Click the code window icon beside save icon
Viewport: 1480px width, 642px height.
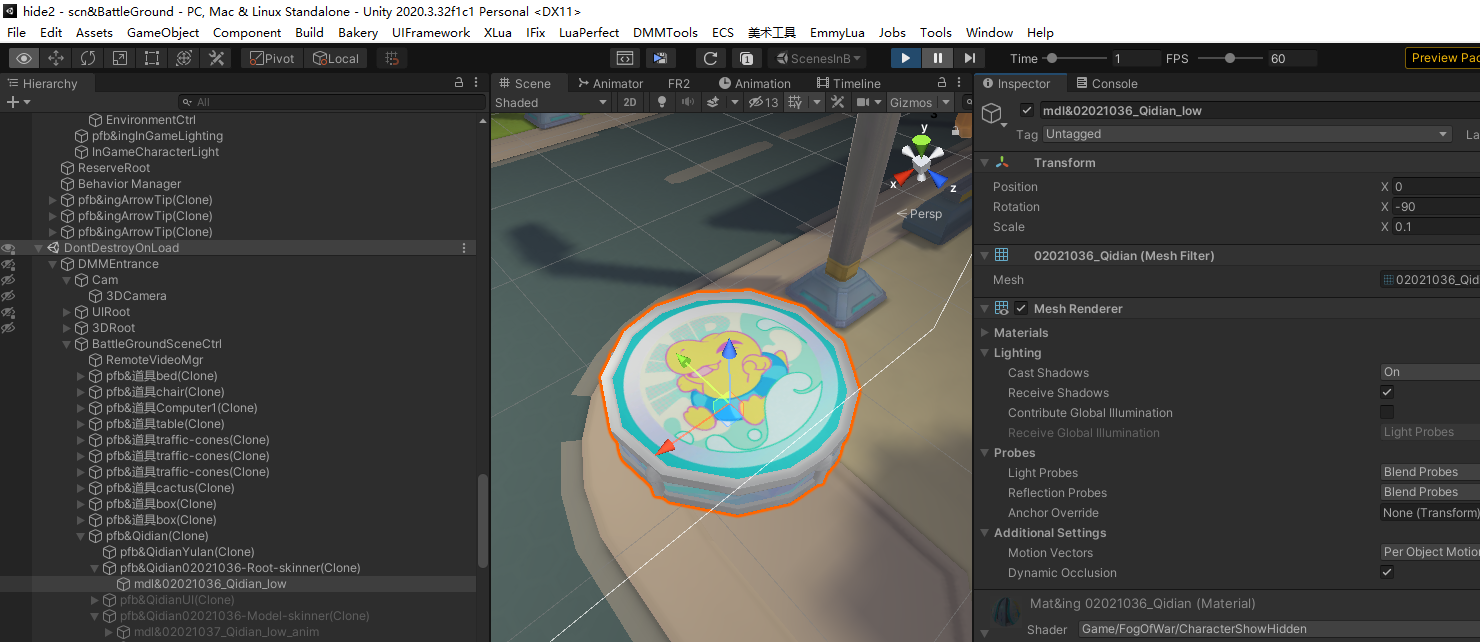point(625,58)
